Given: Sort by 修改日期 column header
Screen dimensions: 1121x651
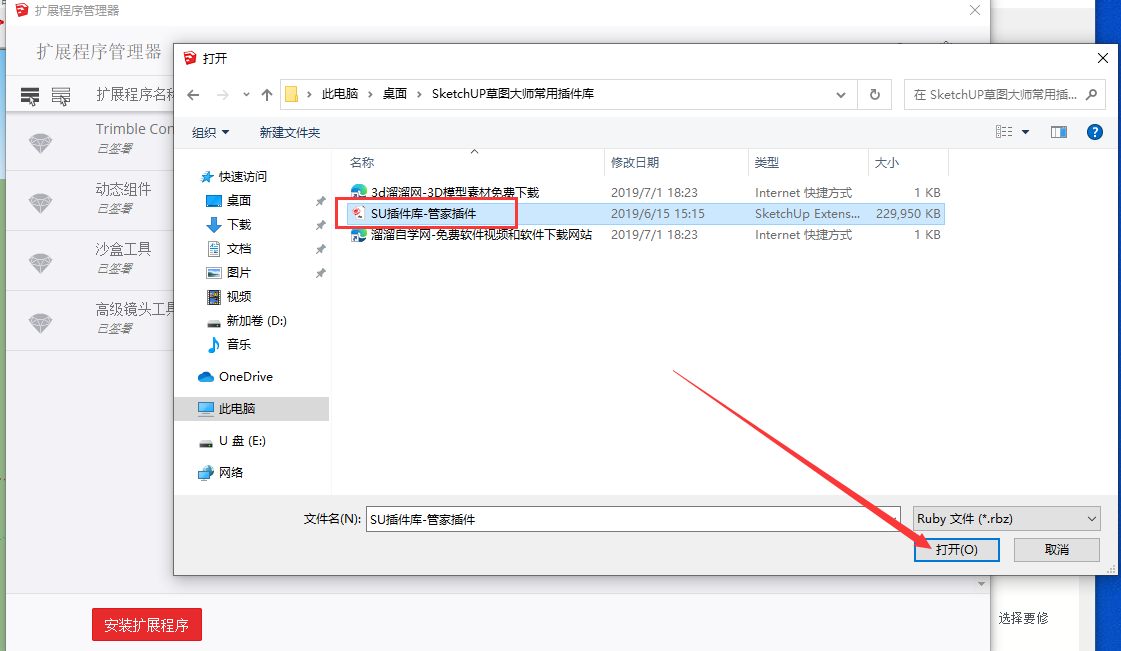Looking at the screenshot, I should click(635, 162).
